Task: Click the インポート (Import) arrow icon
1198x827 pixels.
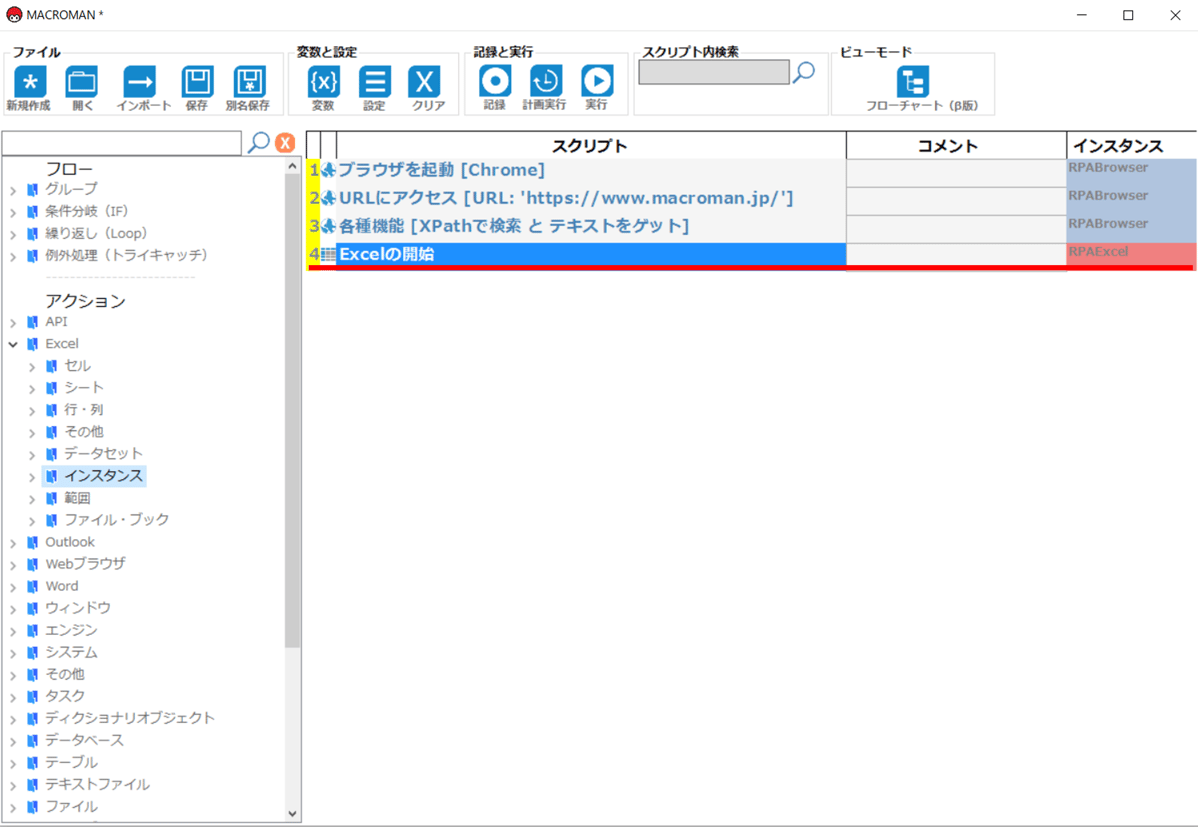Action: click(140, 81)
